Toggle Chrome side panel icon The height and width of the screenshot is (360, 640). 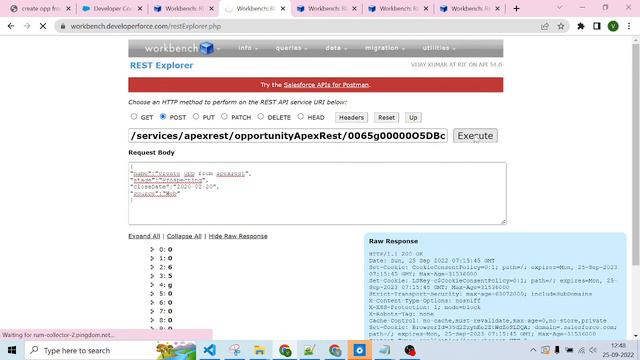(x=597, y=26)
